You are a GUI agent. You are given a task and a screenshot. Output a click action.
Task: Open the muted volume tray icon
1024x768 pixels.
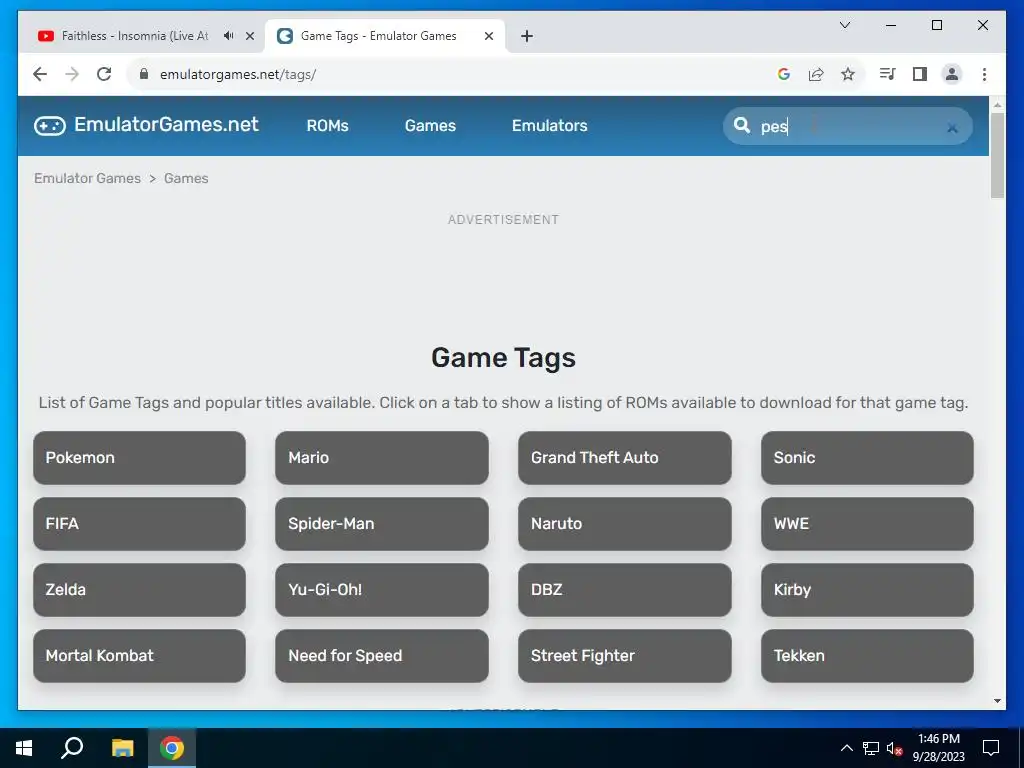[894, 748]
